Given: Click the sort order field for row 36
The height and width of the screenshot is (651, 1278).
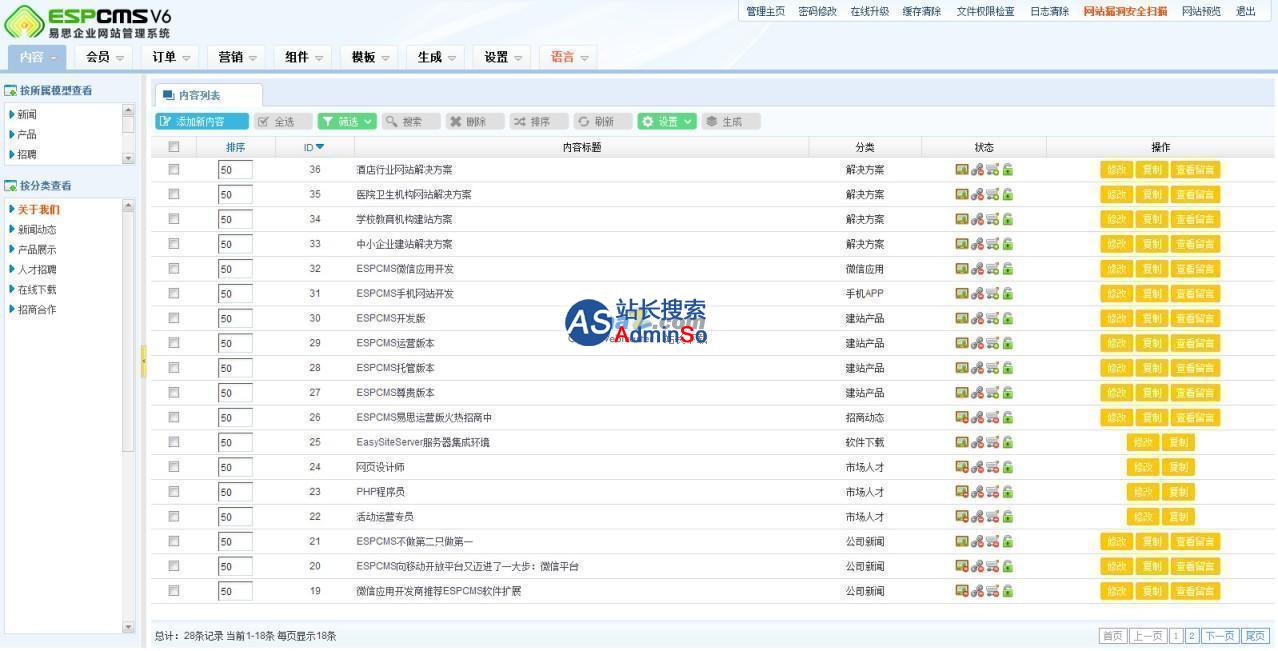Looking at the screenshot, I should pos(235,170).
